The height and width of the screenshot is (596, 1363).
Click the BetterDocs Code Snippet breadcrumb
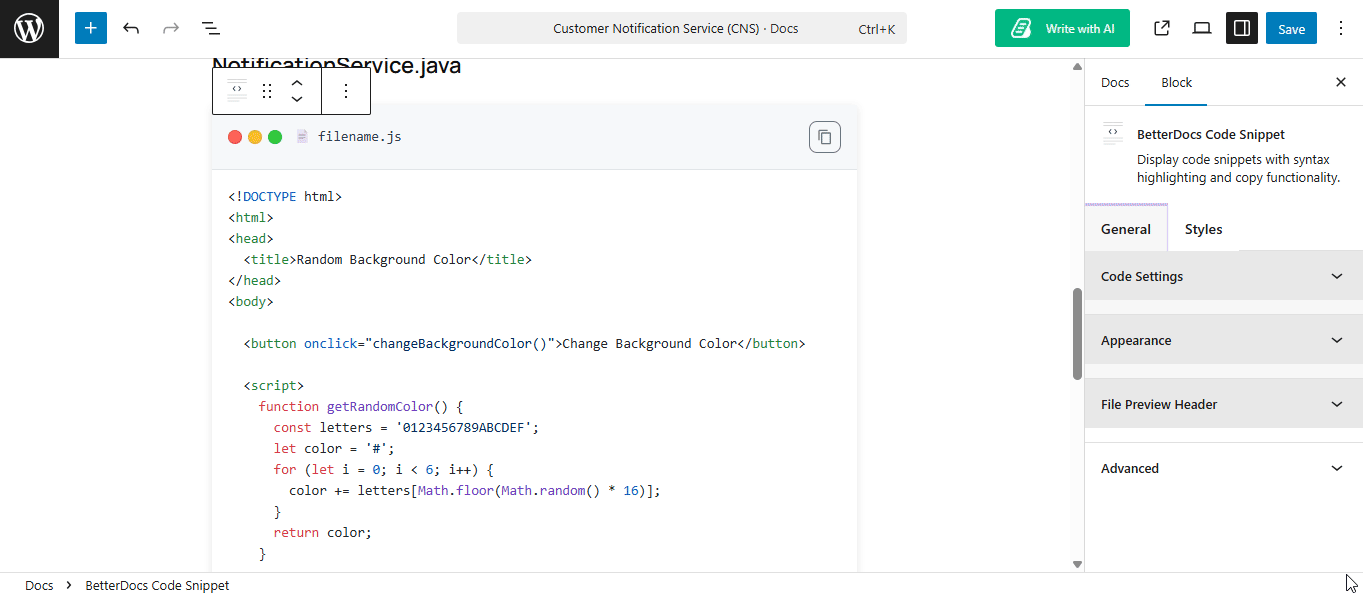coord(157,585)
